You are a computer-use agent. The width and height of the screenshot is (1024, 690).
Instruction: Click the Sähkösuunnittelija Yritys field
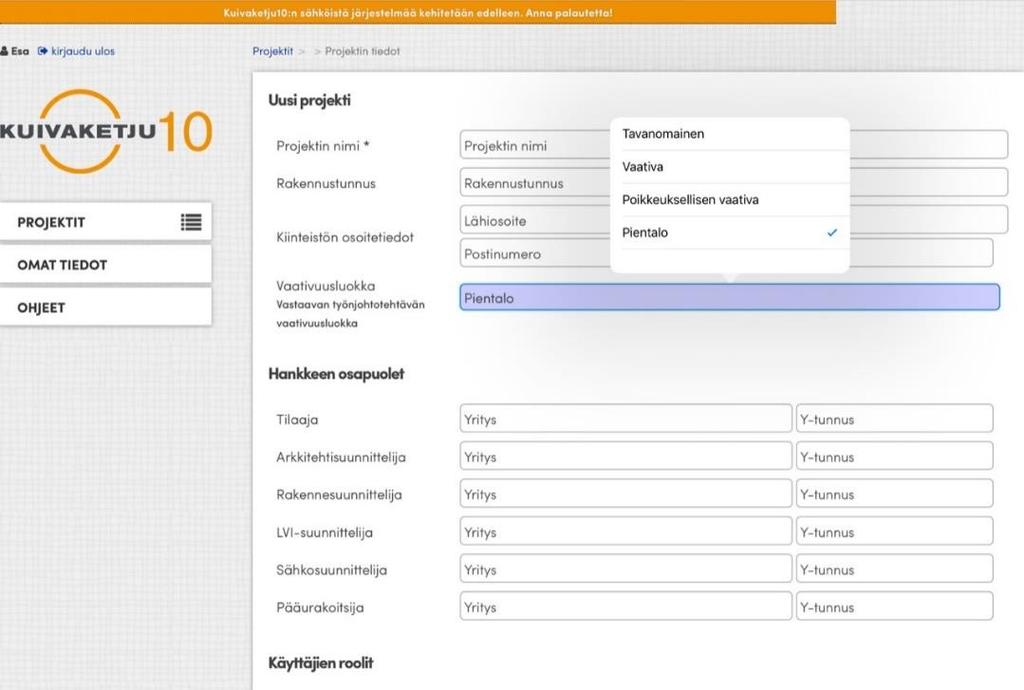point(626,569)
